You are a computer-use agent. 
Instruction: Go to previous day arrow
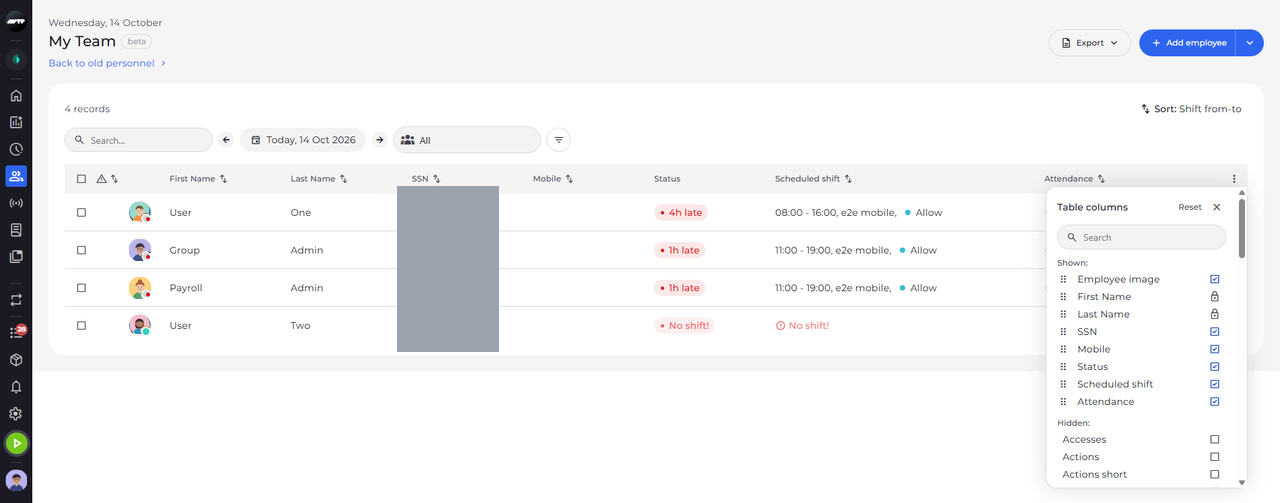pyautogui.click(x=226, y=140)
